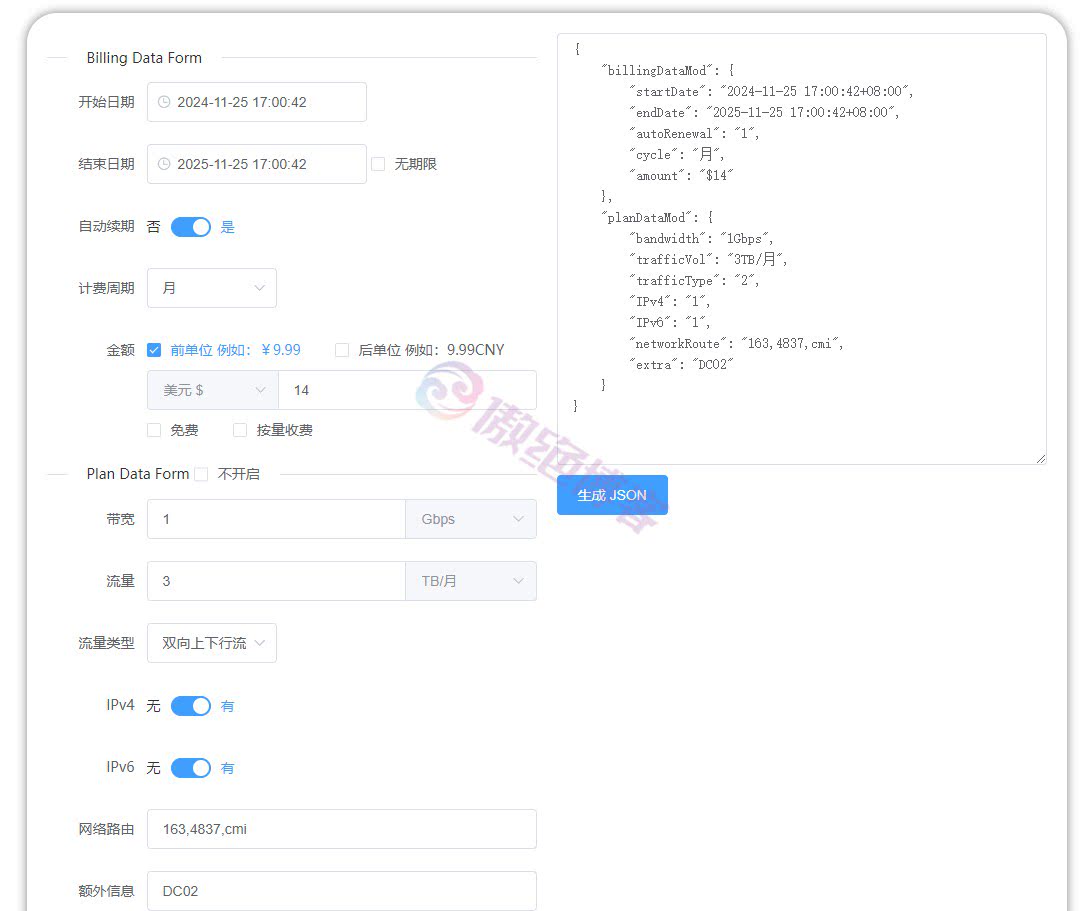Open the start date picker 2024-11-25 17:00:42
Viewport: 1084px width, 911px height.
point(256,102)
